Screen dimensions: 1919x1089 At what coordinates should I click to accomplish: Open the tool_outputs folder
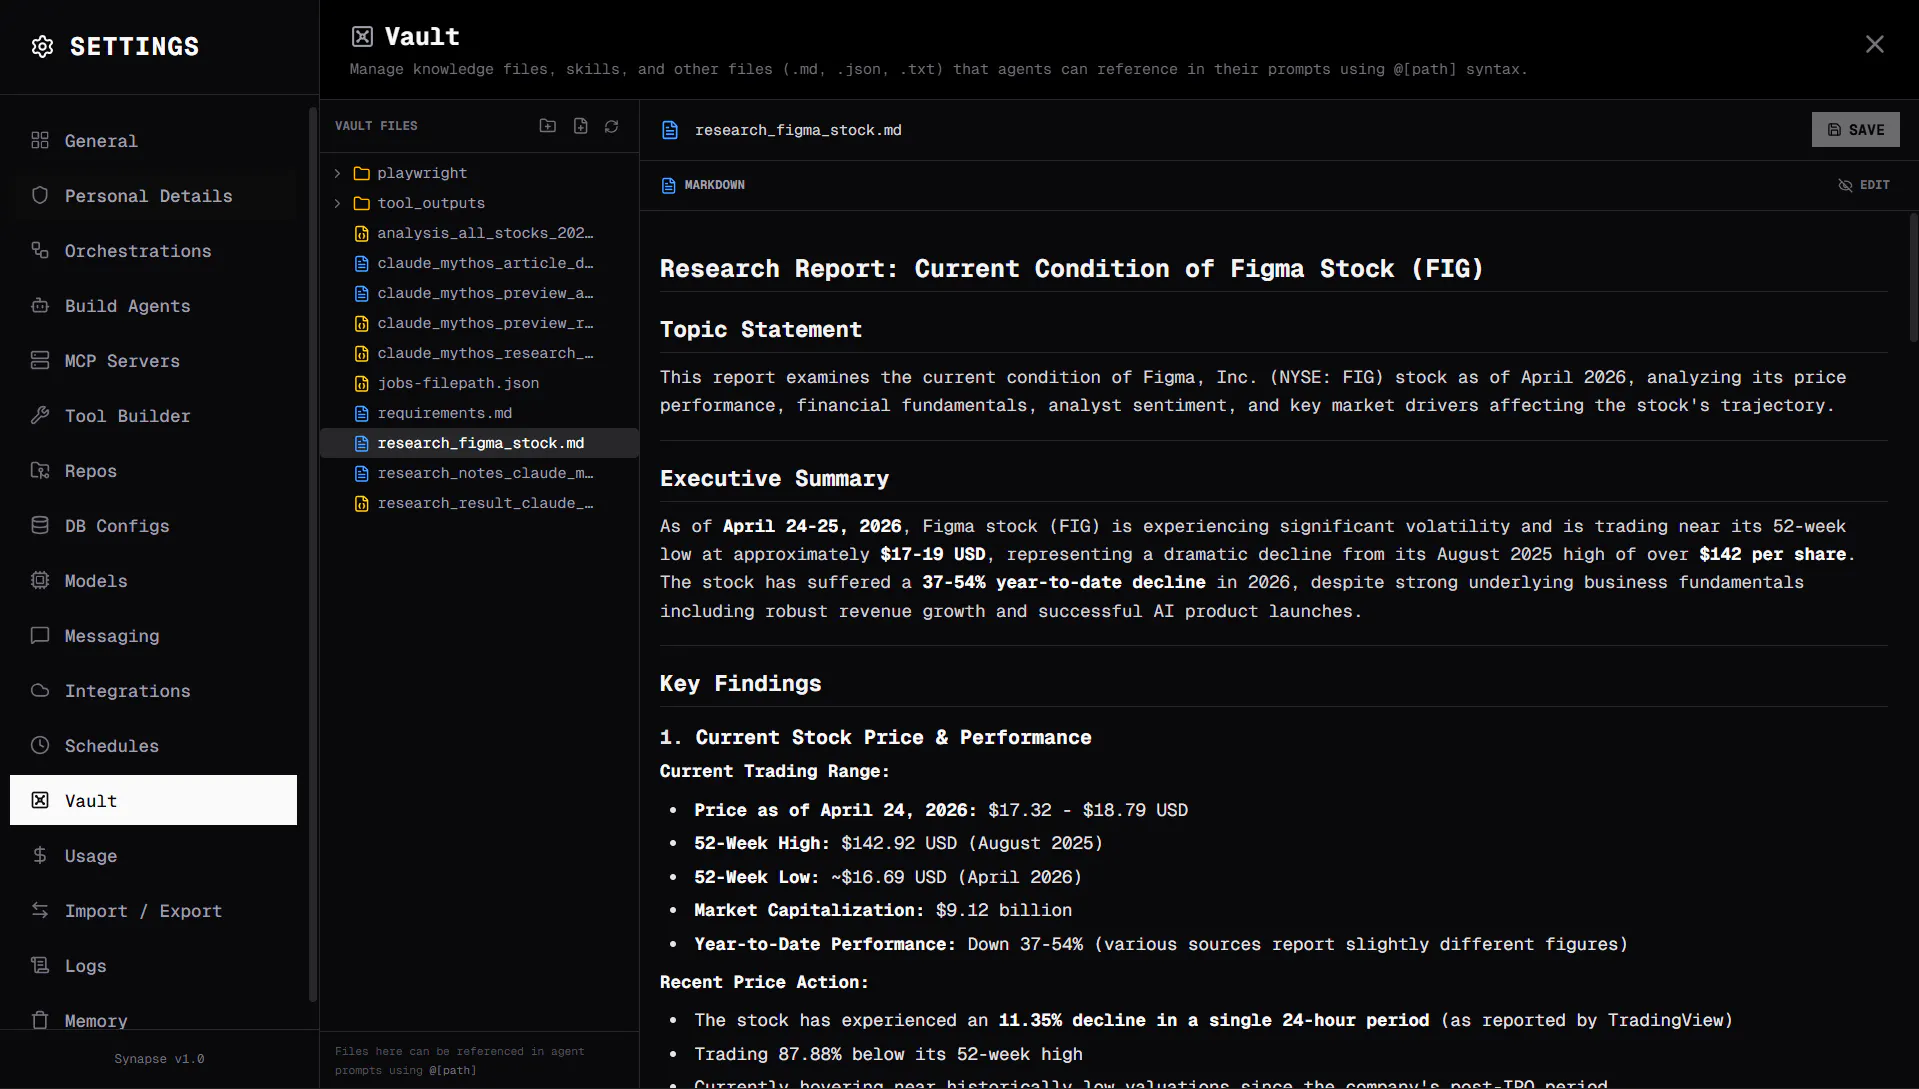(479, 203)
